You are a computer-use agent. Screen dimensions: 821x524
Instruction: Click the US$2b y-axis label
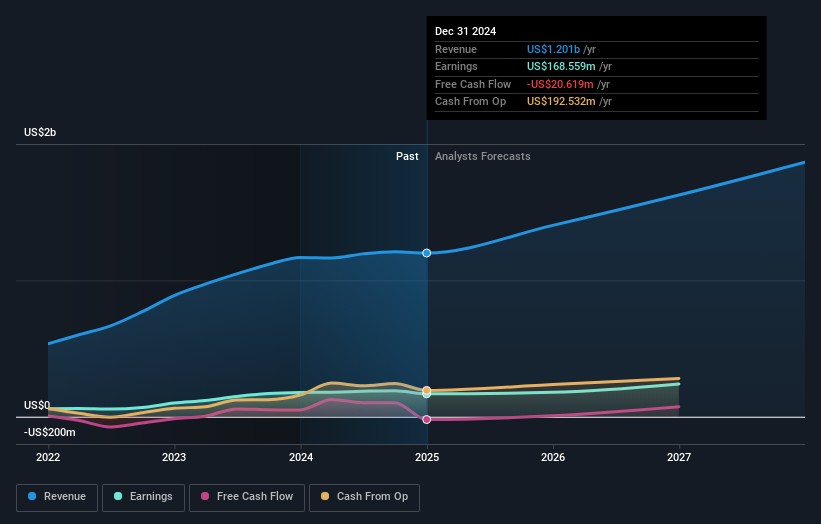click(41, 133)
